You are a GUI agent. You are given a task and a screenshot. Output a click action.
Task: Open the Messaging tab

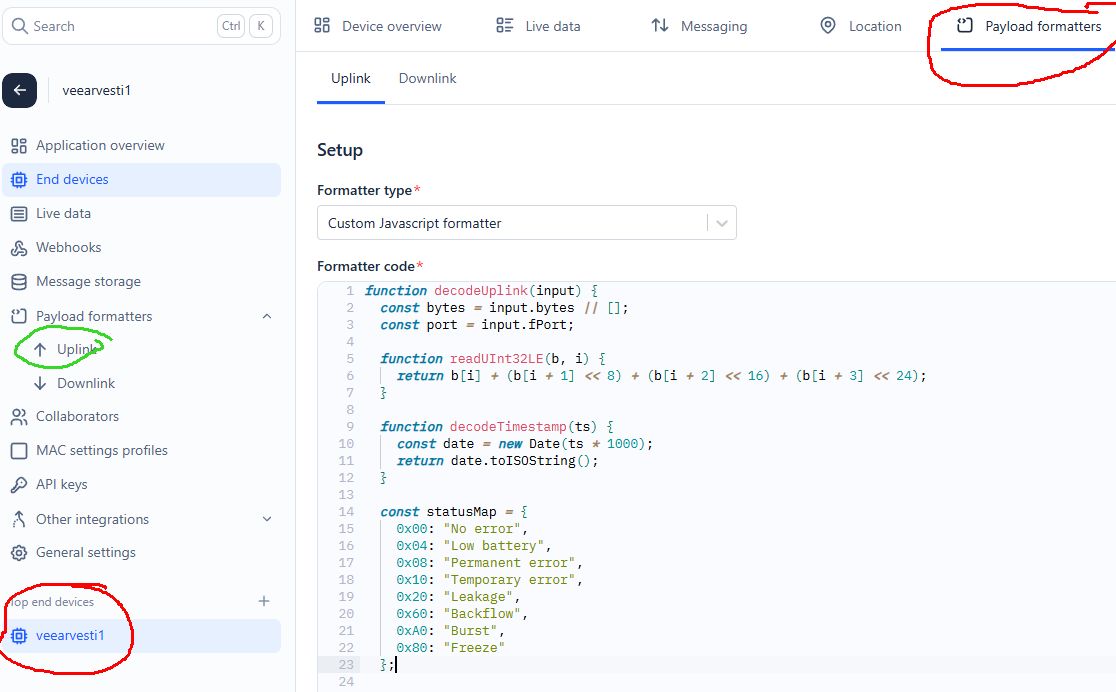pos(699,26)
